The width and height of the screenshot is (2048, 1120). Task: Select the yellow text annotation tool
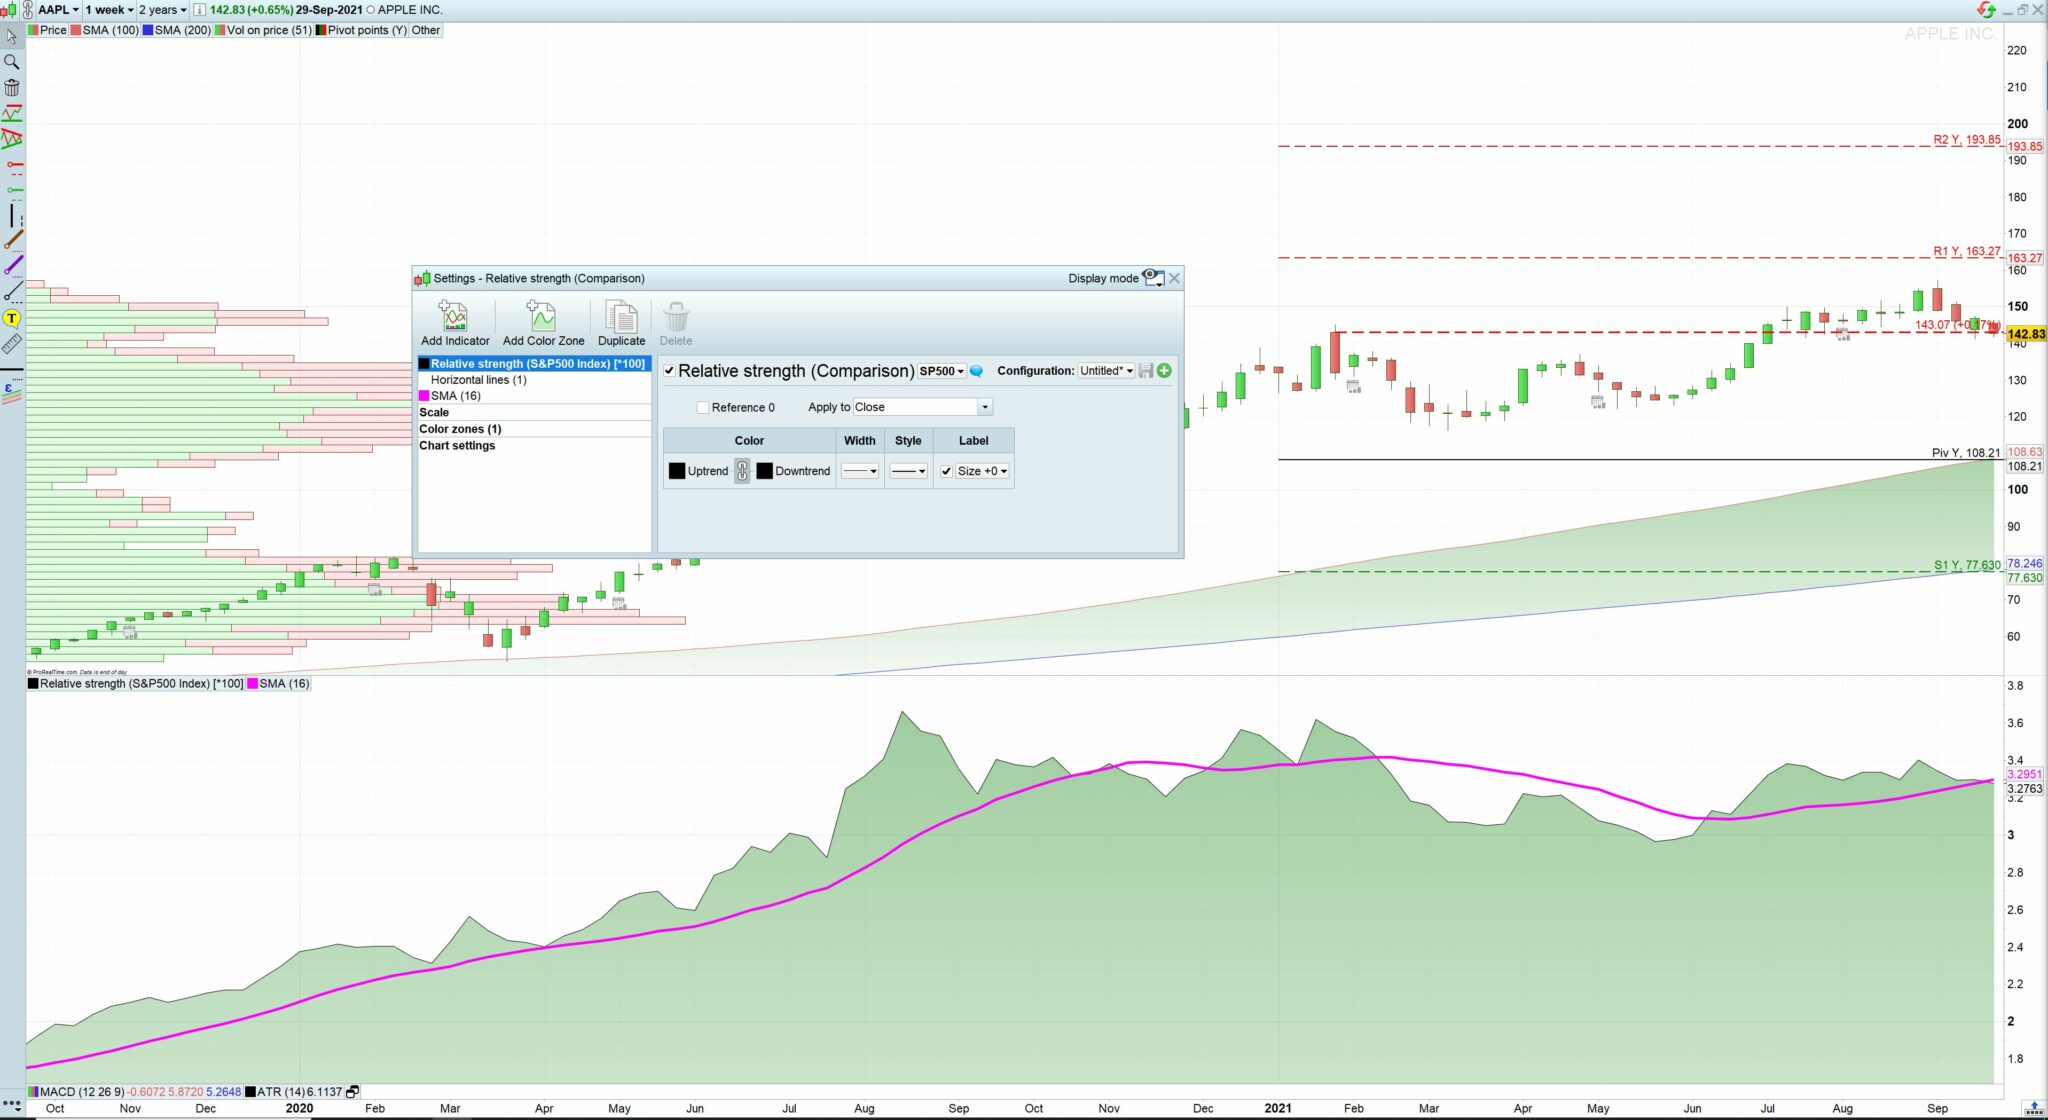pyautogui.click(x=12, y=318)
